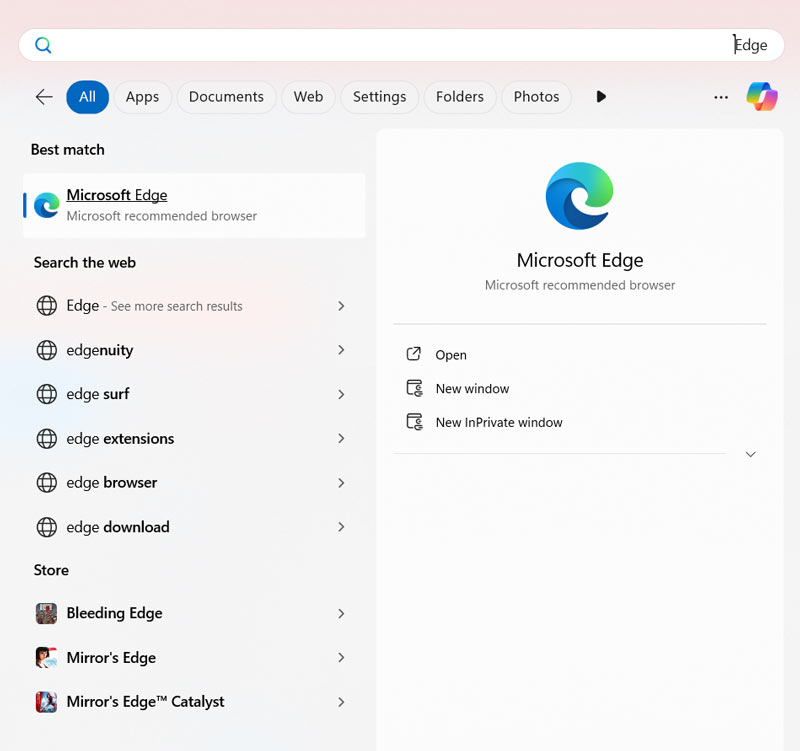Viewport: 800px width, 751px height.
Task: Expand chevron for edge browser suggestion
Action: pos(341,483)
